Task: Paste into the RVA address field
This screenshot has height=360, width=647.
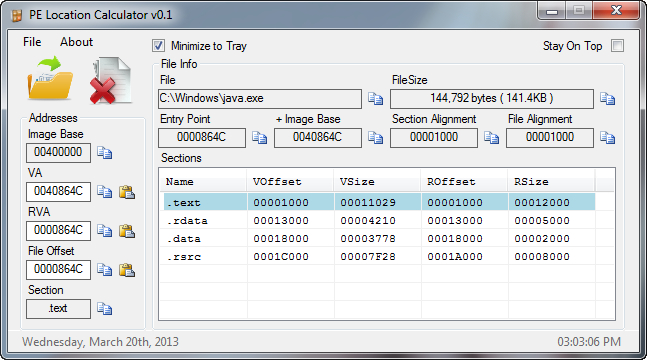Action: pos(127,231)
